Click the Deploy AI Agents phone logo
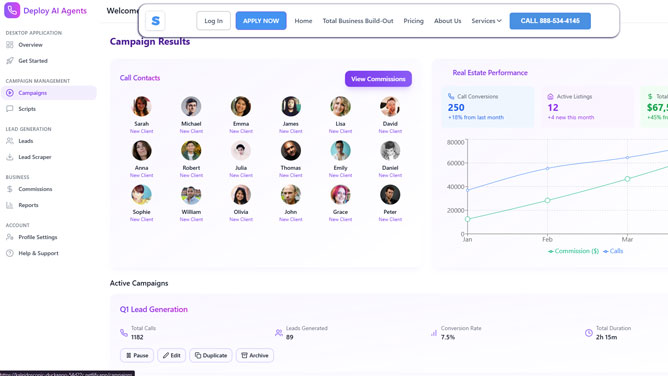 point(12,10)
